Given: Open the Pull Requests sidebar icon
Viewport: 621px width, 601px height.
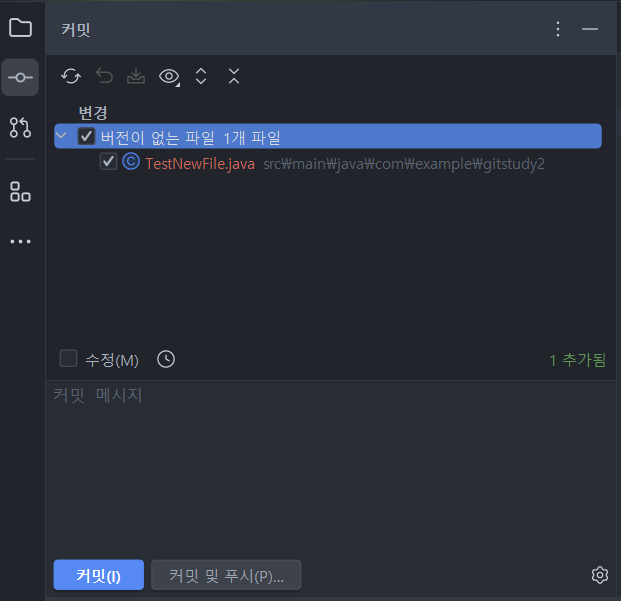Looking at the screenshot, I should 20,127.
